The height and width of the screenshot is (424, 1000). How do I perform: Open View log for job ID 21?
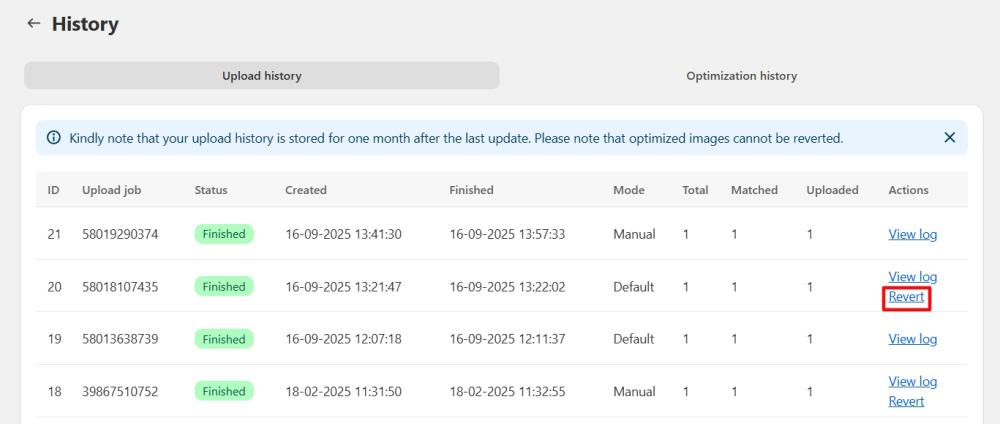tap(913, 234)
